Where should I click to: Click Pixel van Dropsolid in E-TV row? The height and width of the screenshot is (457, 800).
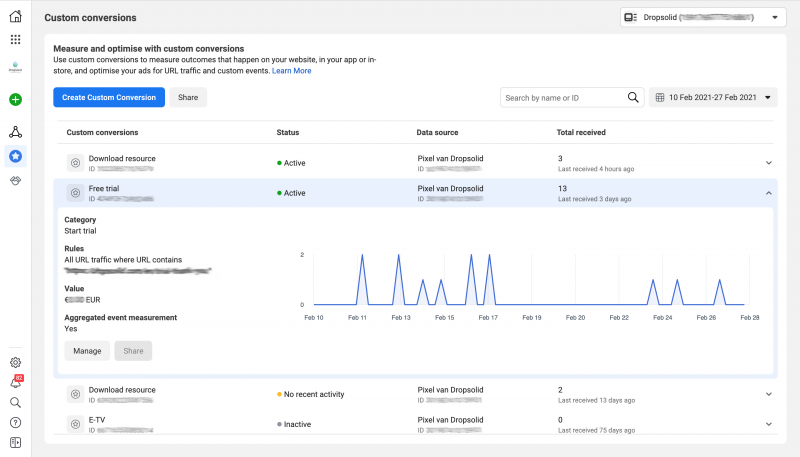click(x=450, y=420)
